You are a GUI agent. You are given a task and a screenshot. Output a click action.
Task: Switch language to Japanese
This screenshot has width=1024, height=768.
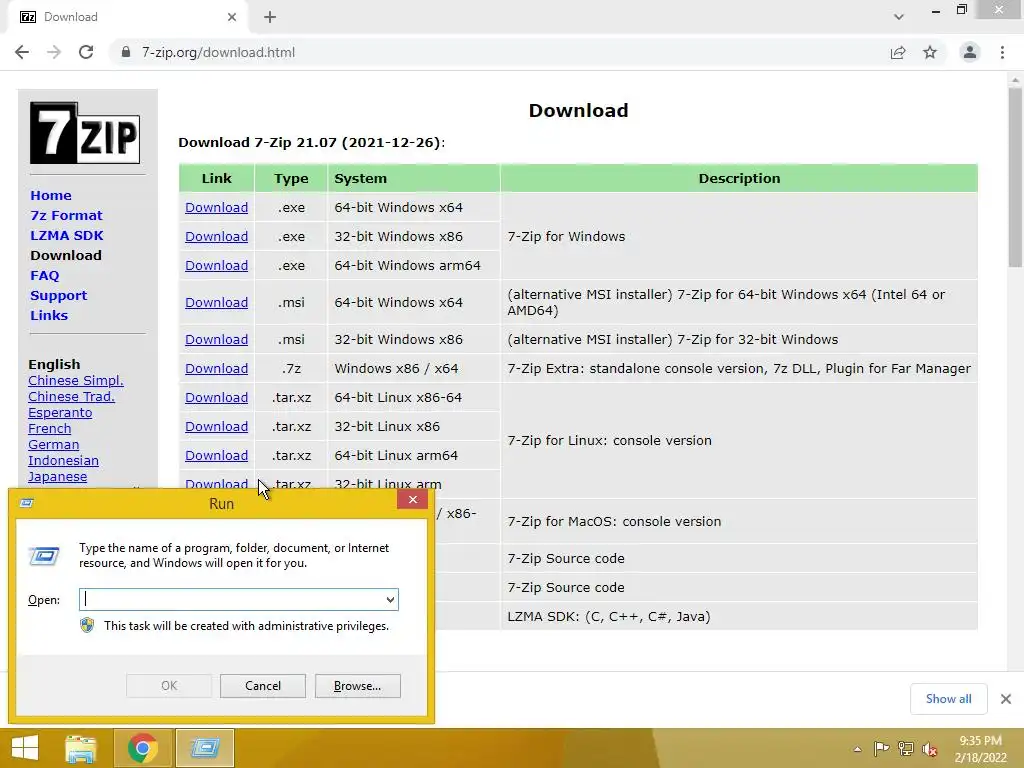(x=57, y=477)
